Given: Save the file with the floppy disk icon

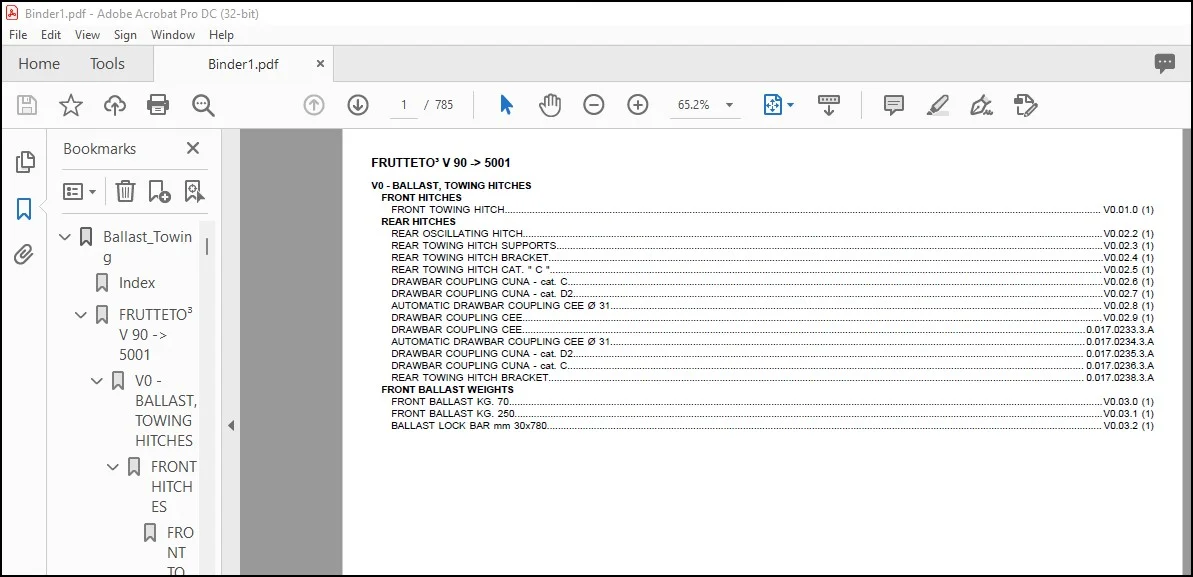Looking at the screenshot, I should tap(27, 105).
